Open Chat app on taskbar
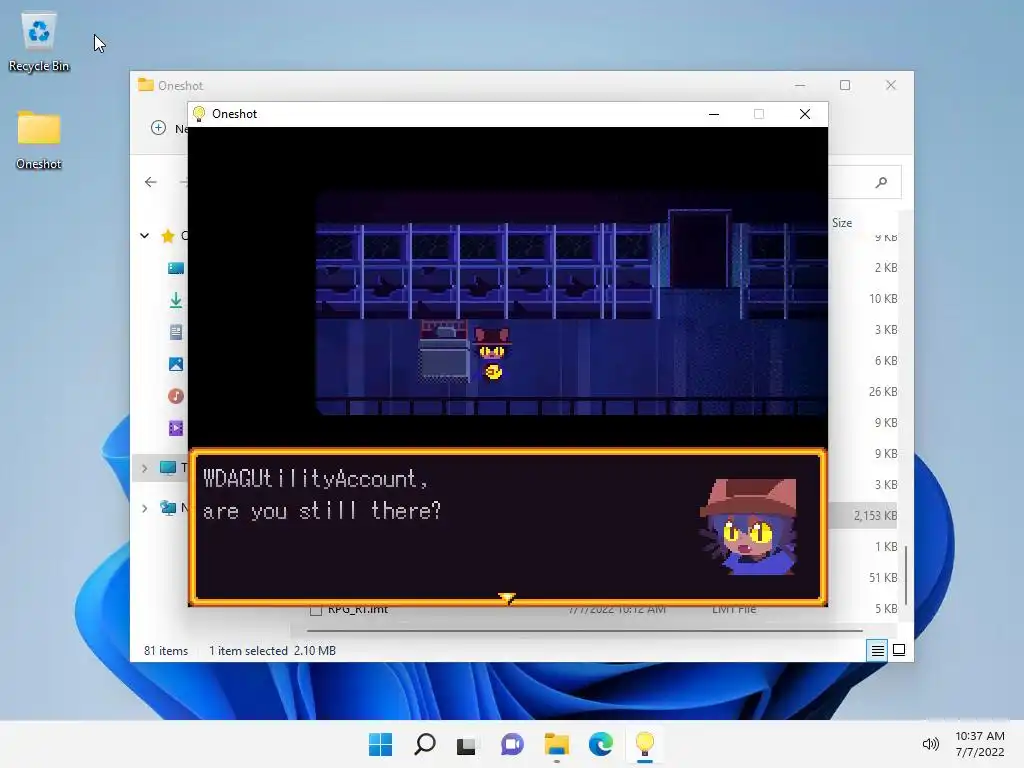1024x768 pixels. 512,744
